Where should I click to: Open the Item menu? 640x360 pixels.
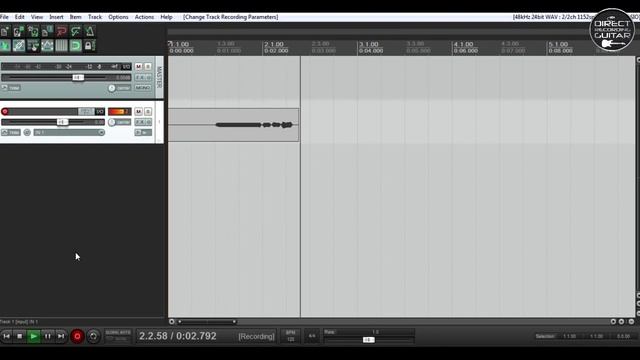[76, 17]
